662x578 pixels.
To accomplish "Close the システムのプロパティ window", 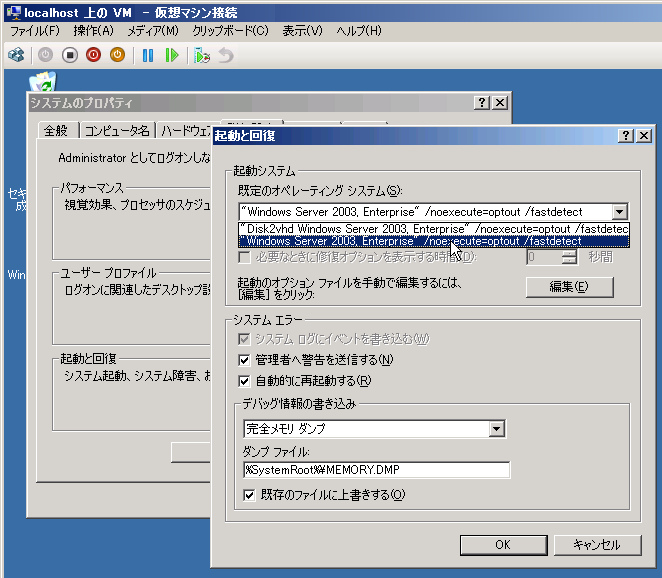I will (500, 103).
